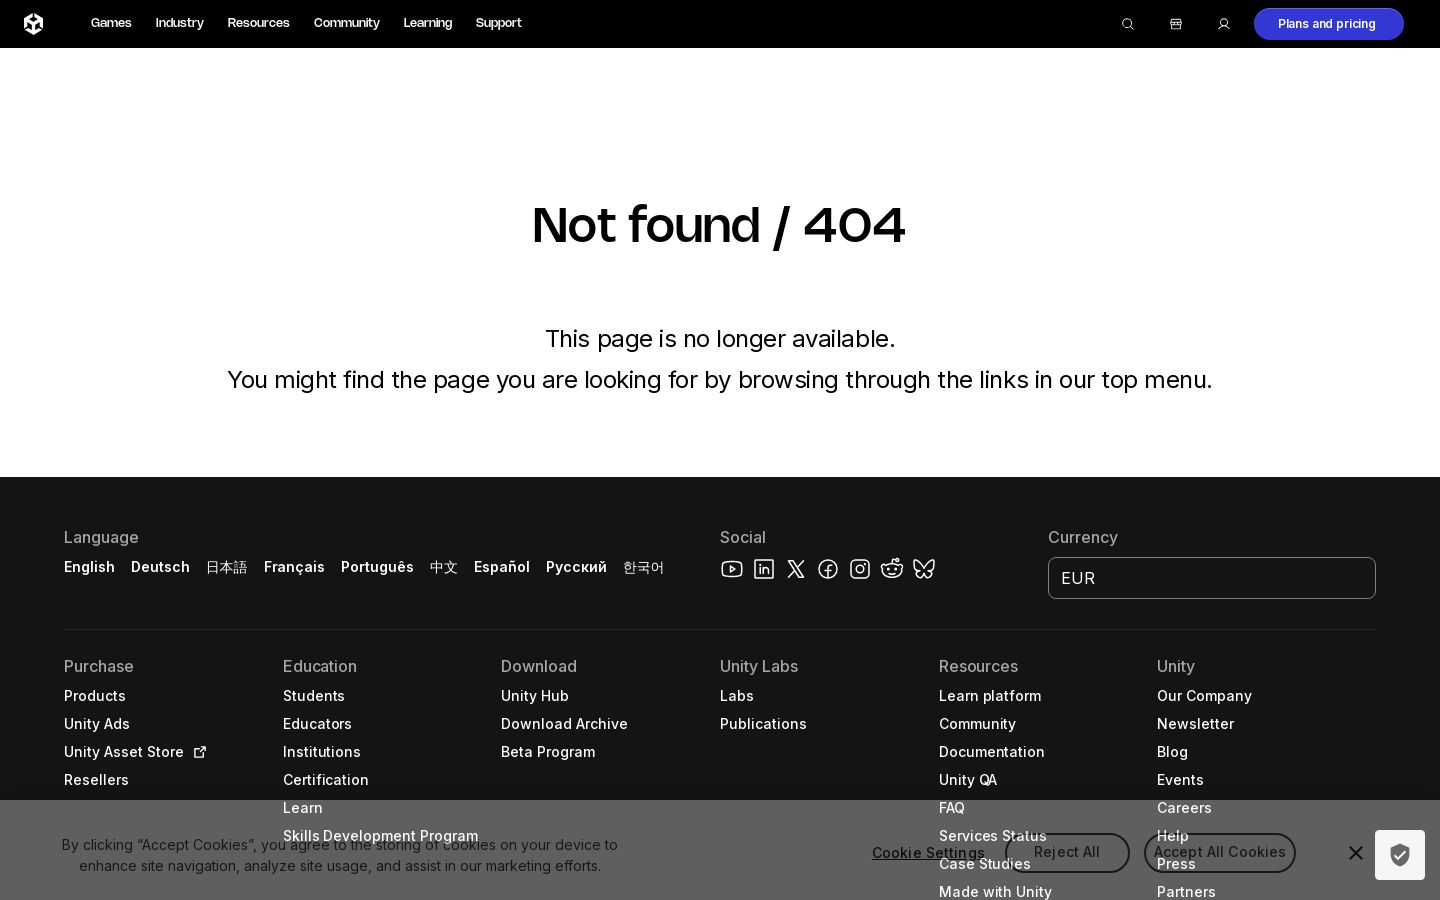Switch language to 中文
The height and width of the screenshot is (900, 1440).
pos(444,567)
